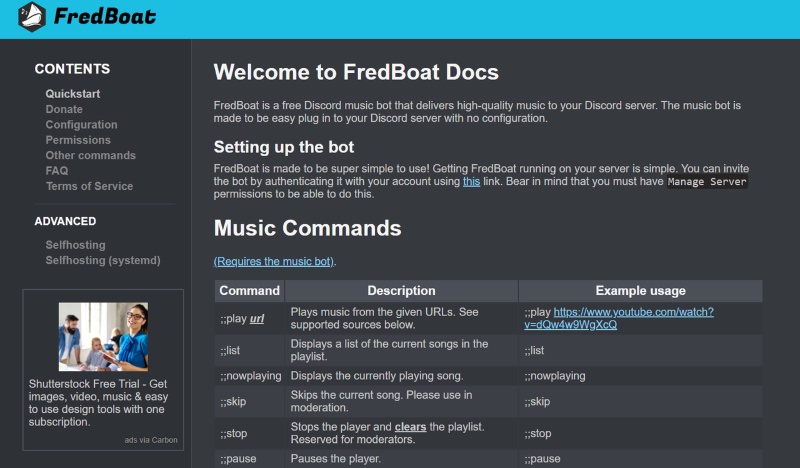
Task: Click the 'Welcome to FredBoat Docs' heading
Action: (x=356, y=72)
